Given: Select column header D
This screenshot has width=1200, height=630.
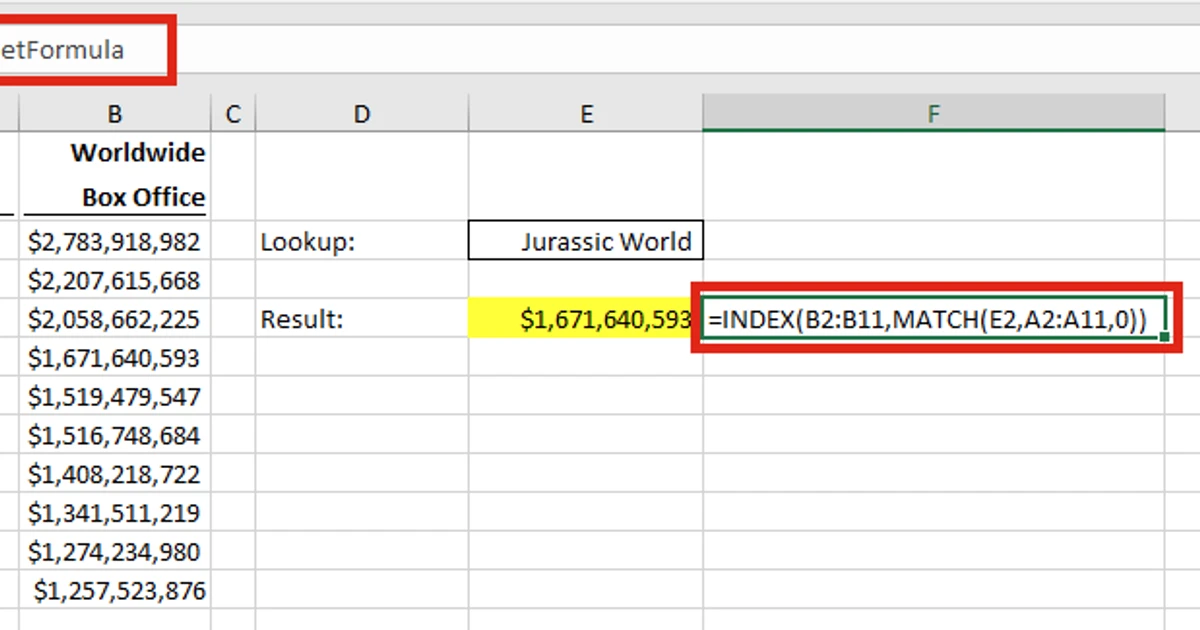Looking at the screenshot, I should 361,113.
